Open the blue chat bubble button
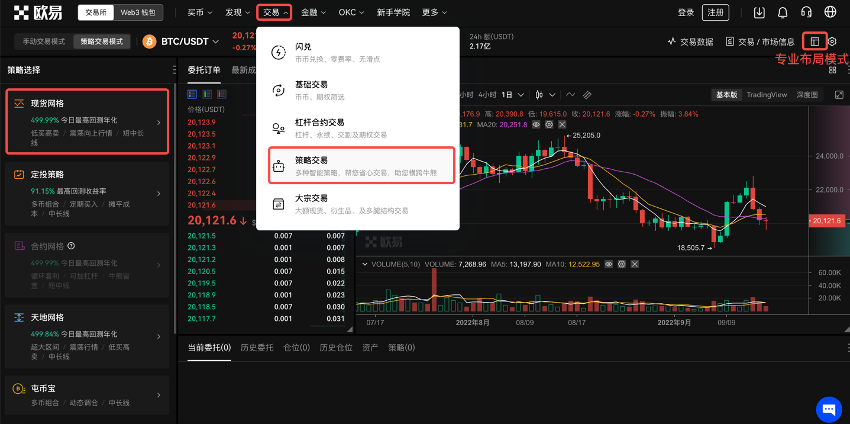 [828, 408]
